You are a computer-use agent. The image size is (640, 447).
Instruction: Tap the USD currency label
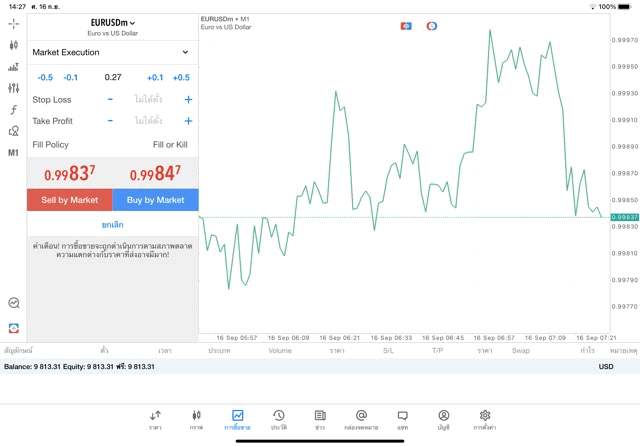tap(606, 367)
